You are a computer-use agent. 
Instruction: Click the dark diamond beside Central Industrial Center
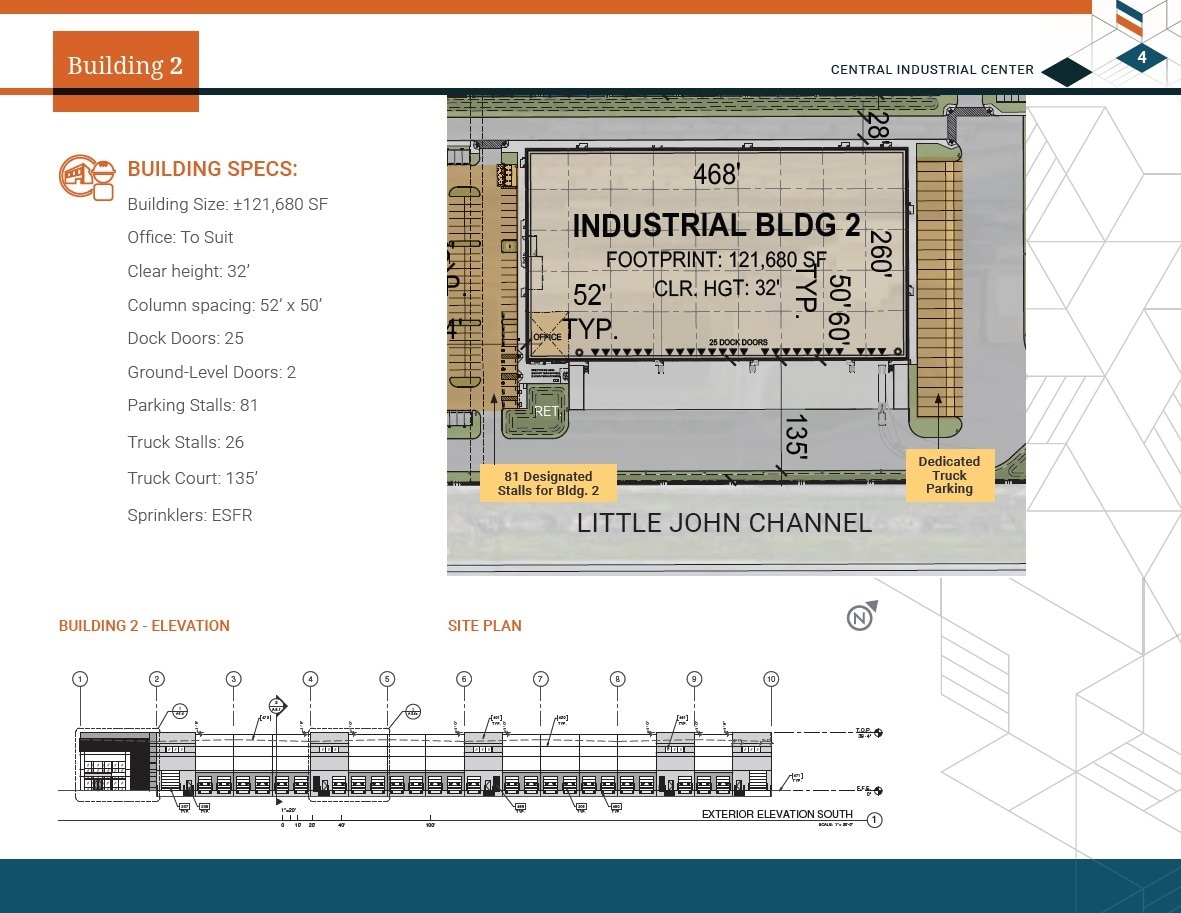(1066, 72)
